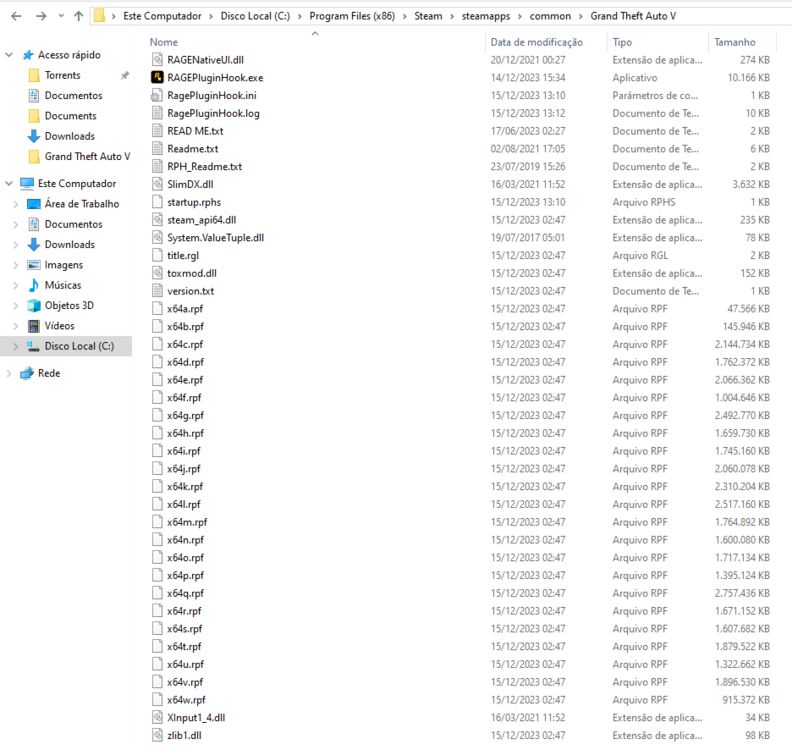Select RAGENativeUI.dll file icon

coord(158,60)
